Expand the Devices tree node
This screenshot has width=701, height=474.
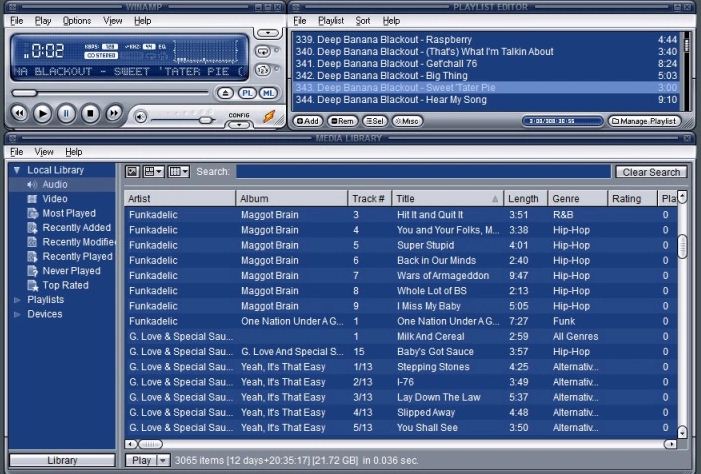[x=17, y=314]
